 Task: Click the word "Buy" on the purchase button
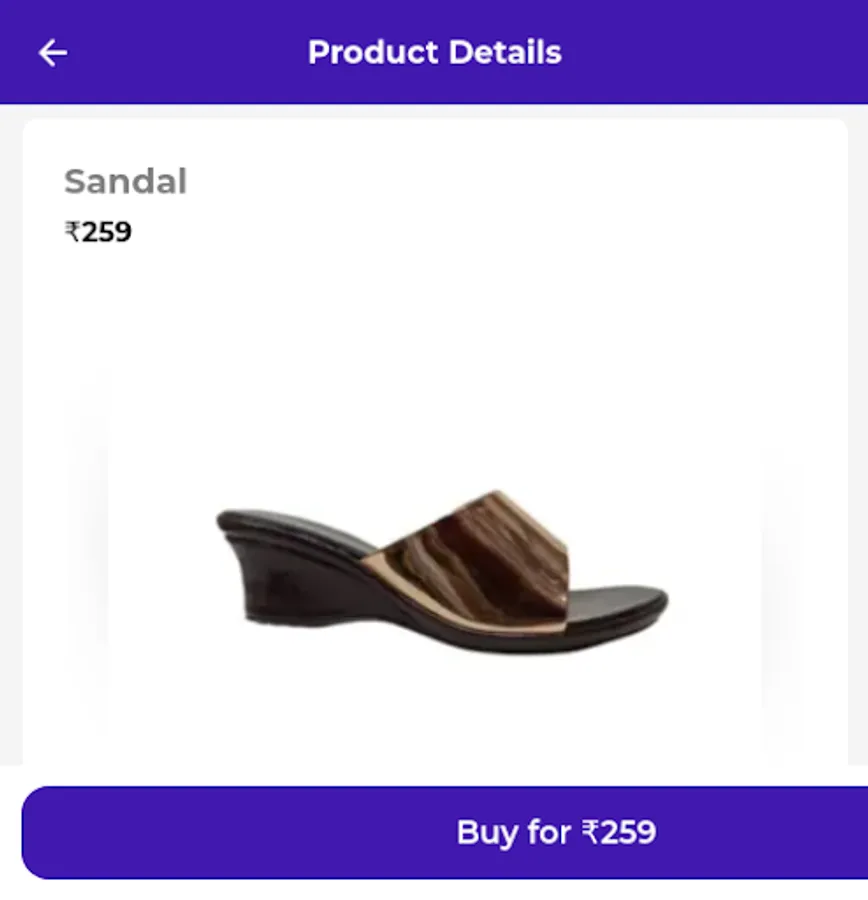(485, 832)
